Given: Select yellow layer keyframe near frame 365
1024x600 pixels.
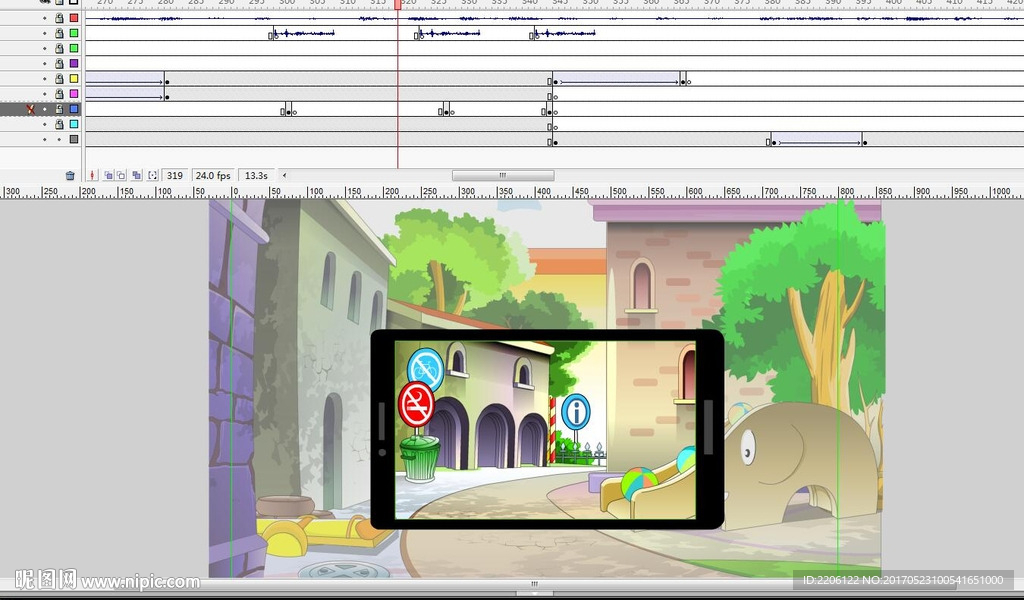Looking at the screenshot, I should (x=683, y=81).
